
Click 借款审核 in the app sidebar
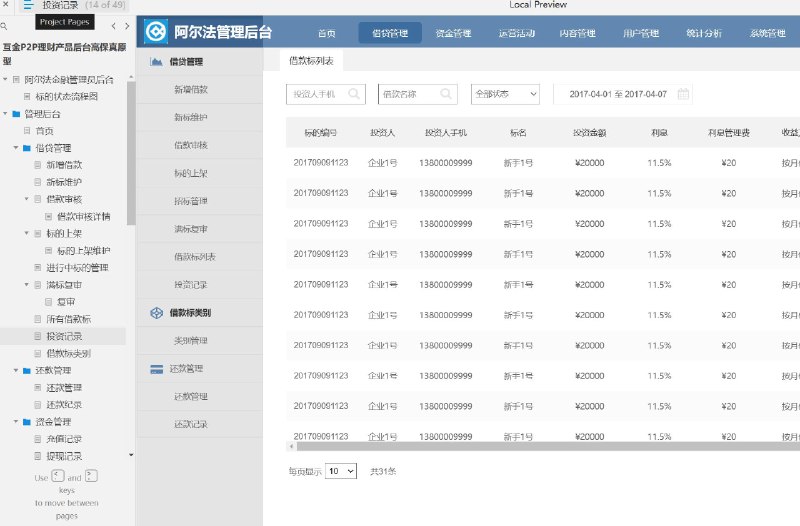(191, 145)
